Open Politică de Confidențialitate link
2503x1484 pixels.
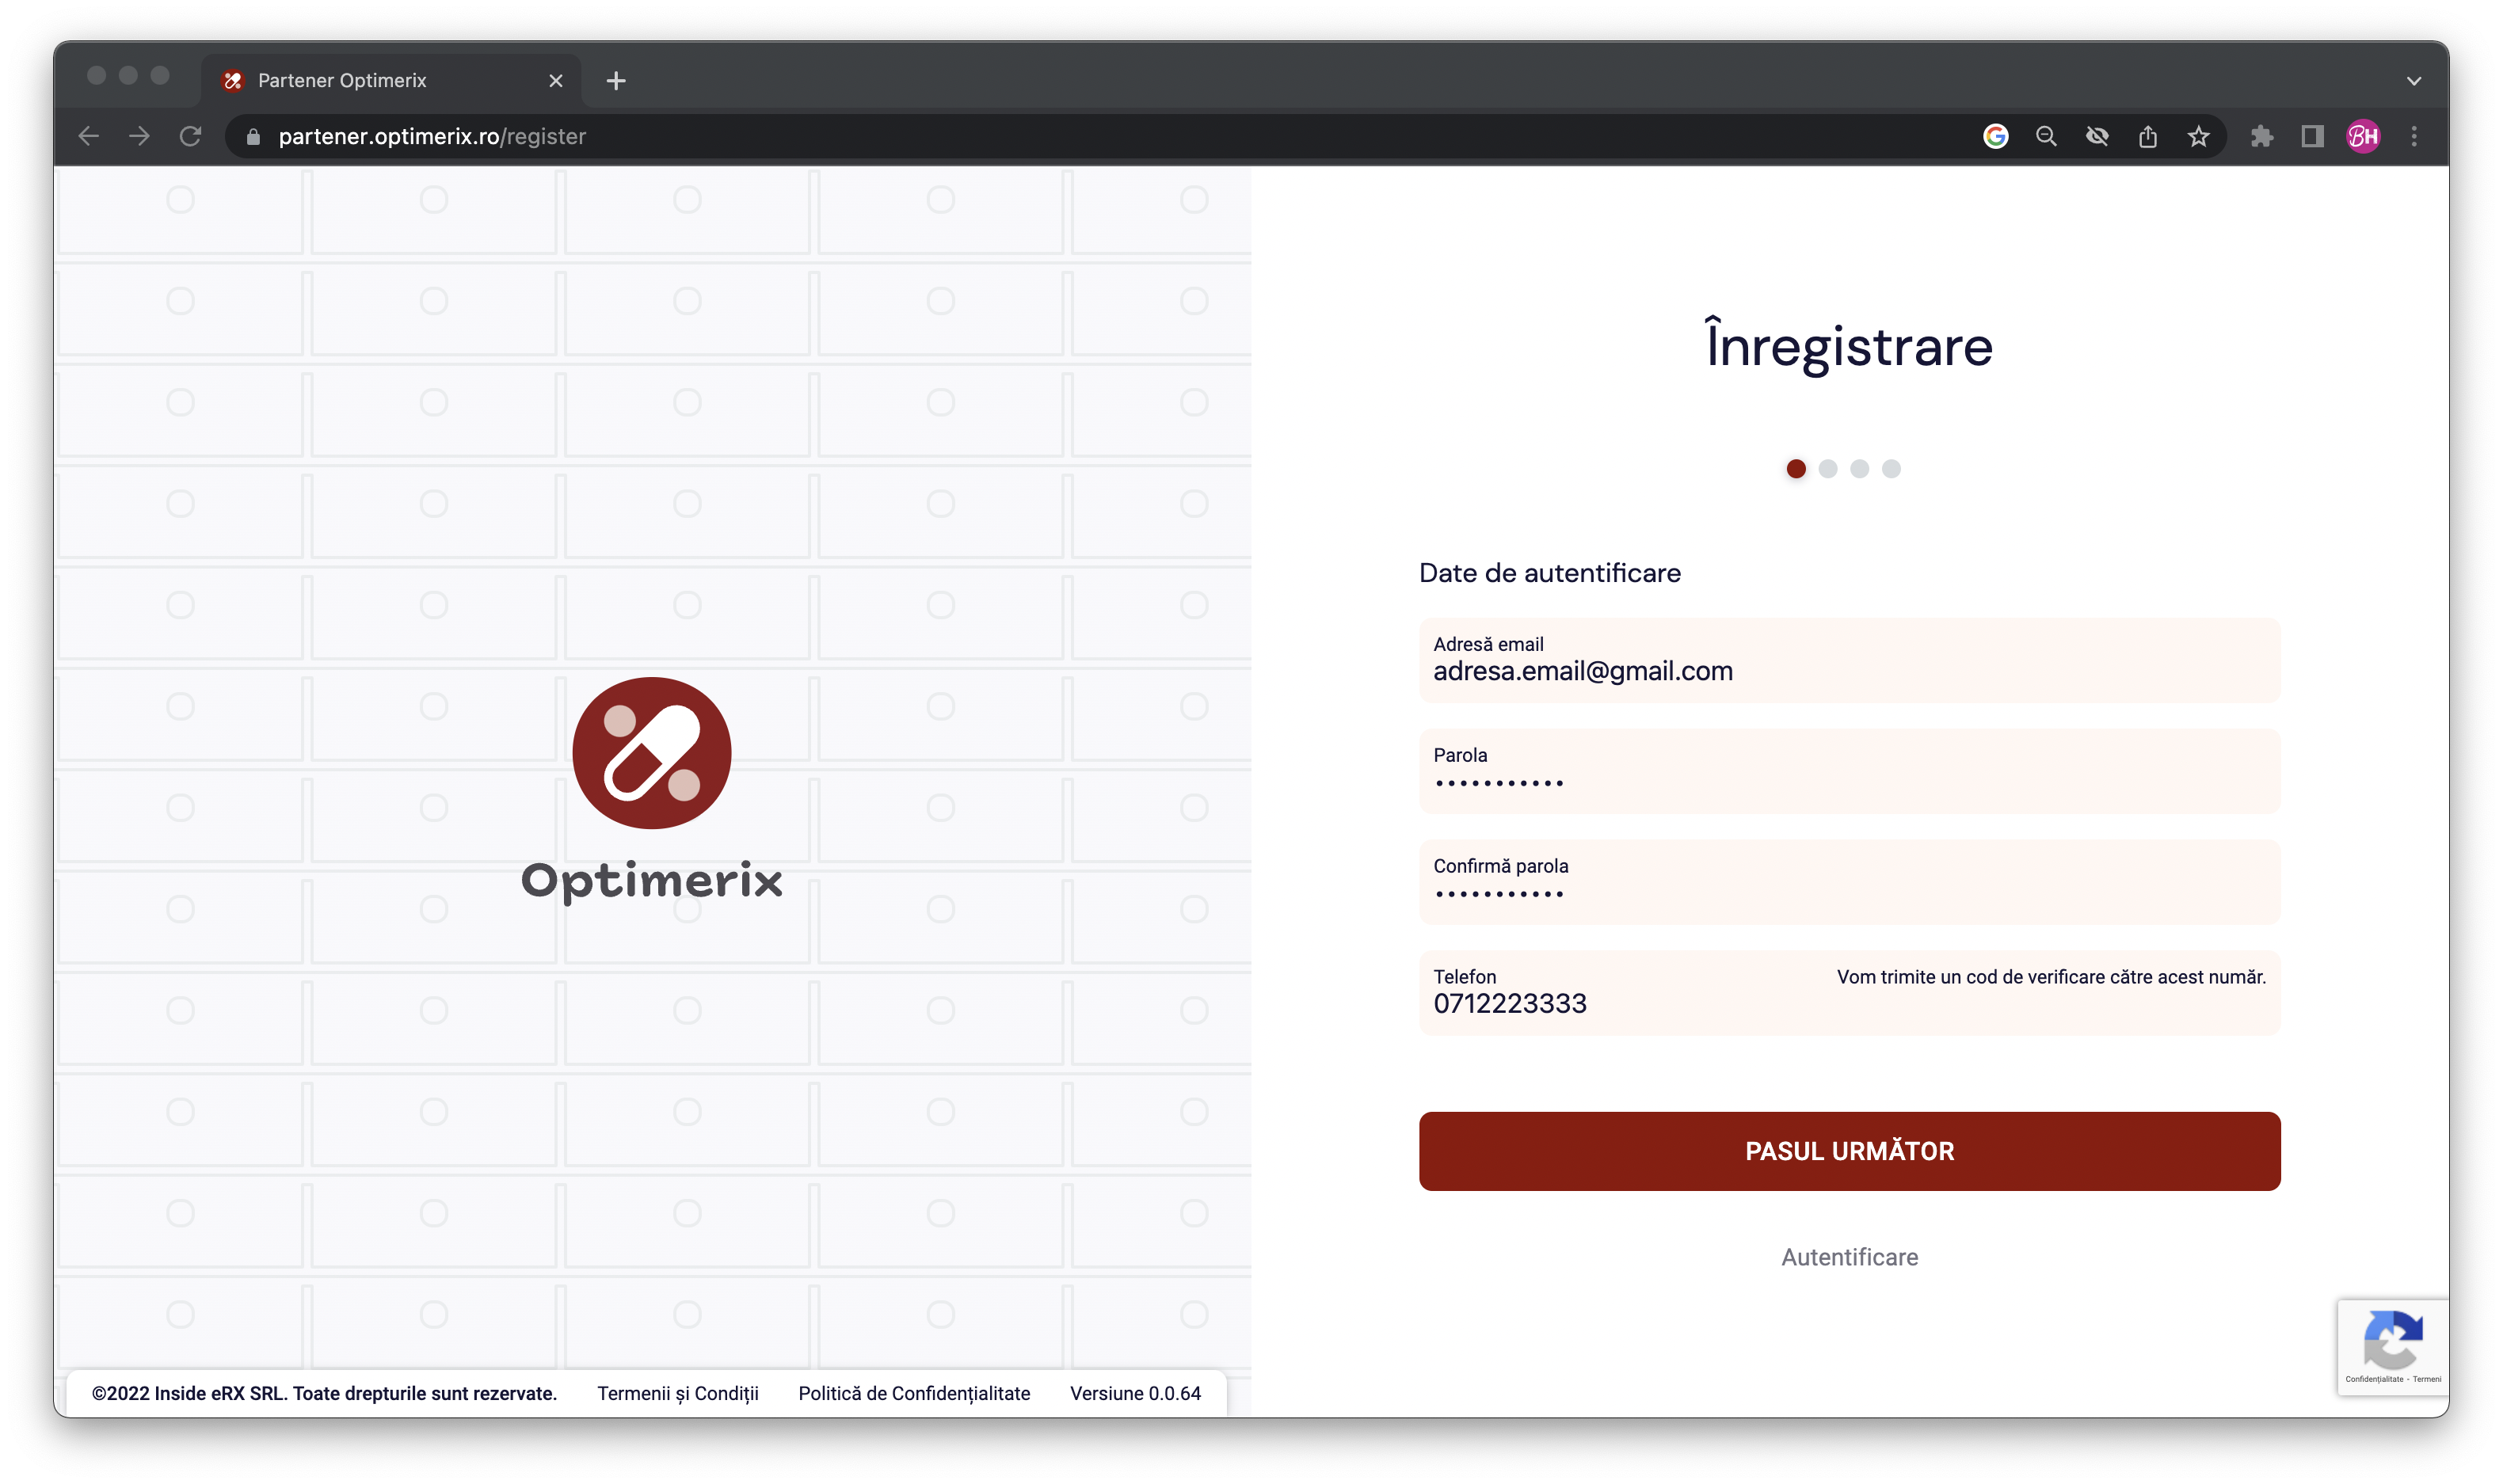tap(914, 1394)
